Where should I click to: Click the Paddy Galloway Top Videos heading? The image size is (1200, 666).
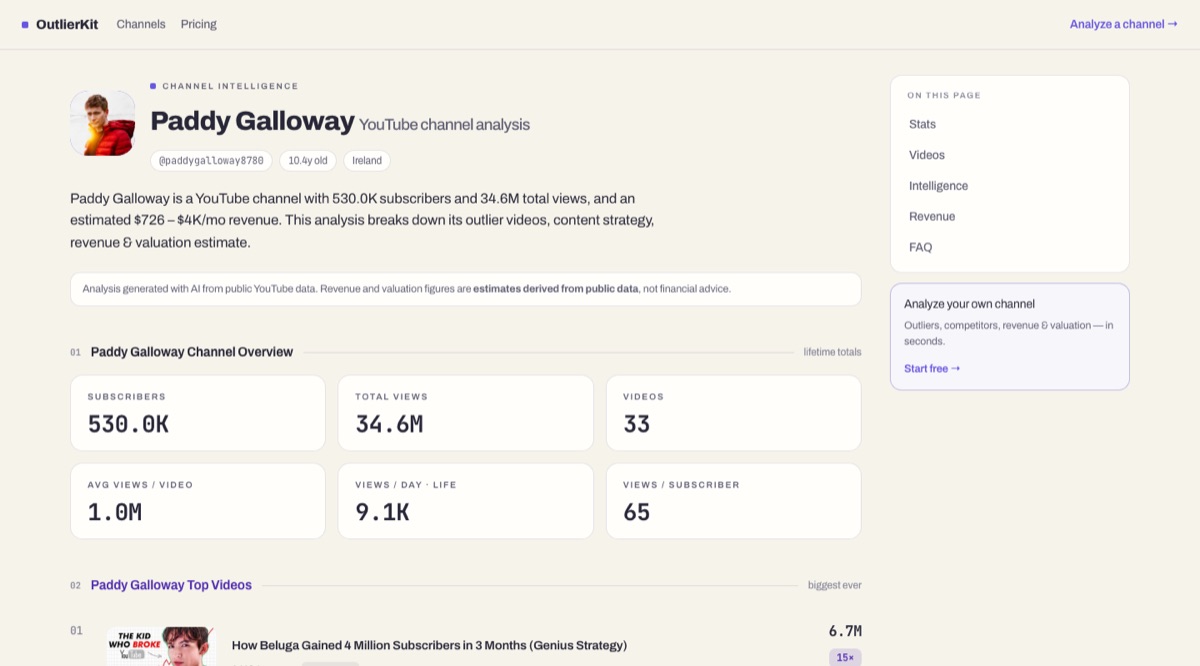171,585
